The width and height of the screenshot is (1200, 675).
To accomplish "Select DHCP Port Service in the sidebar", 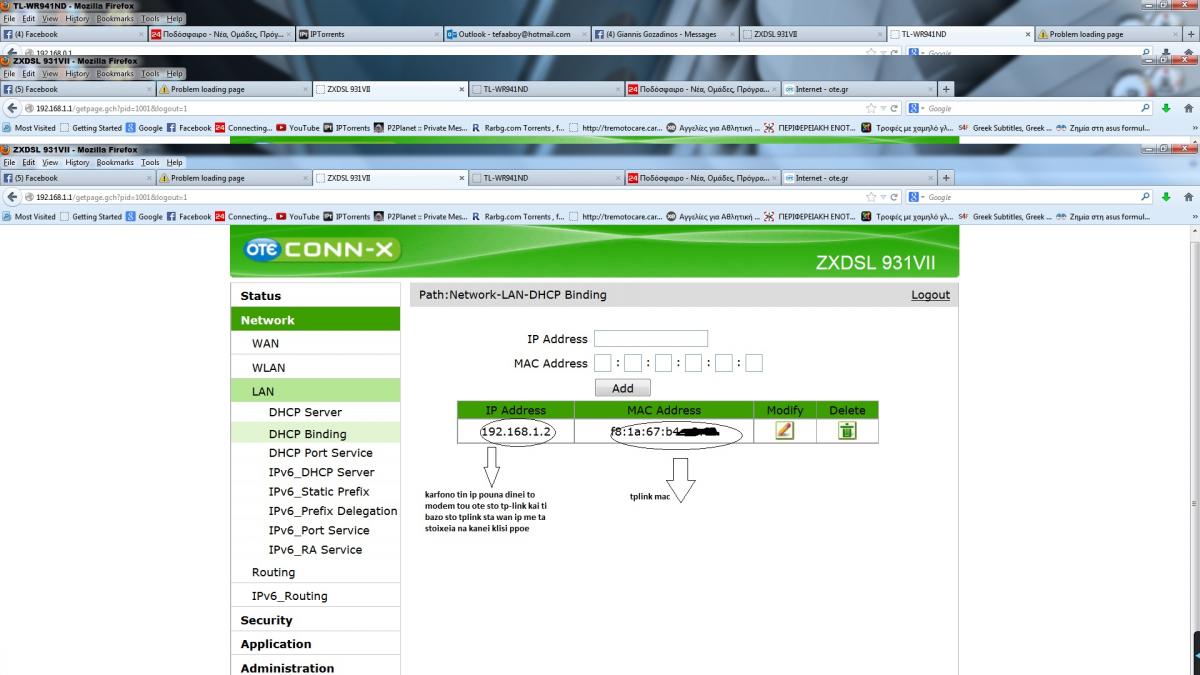I will click(x=320, y=453).
